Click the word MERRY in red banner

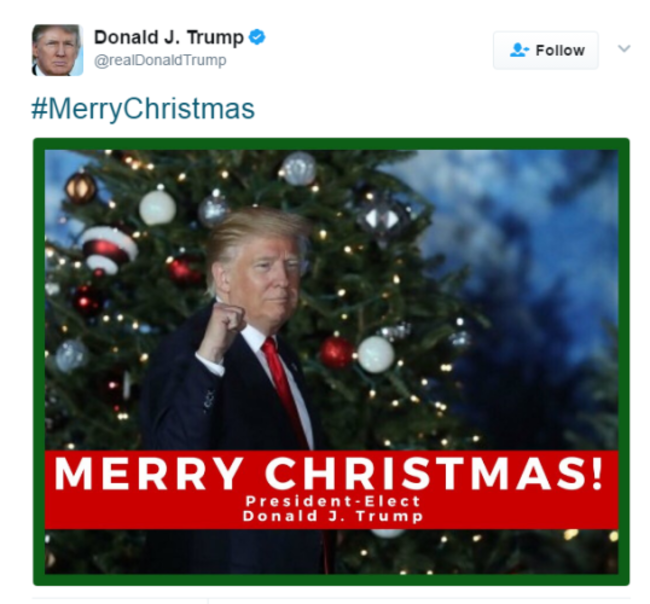(149, 474)
